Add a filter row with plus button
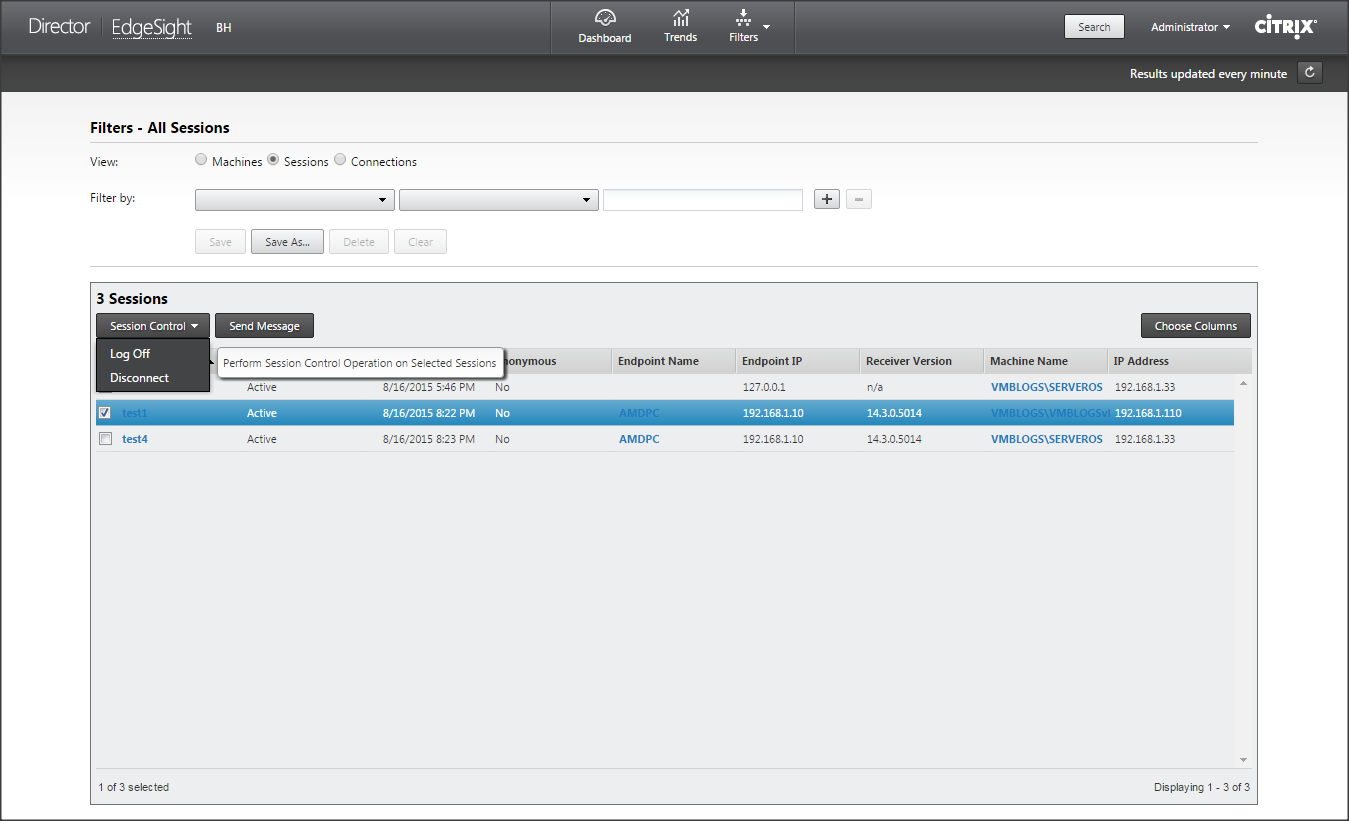The width and height of the screenshot is (1349, 821). (826, 200)
